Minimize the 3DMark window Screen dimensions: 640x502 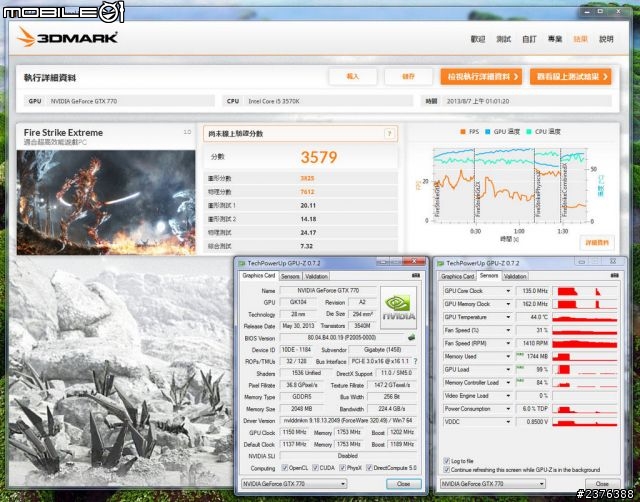tap(587, 12)
